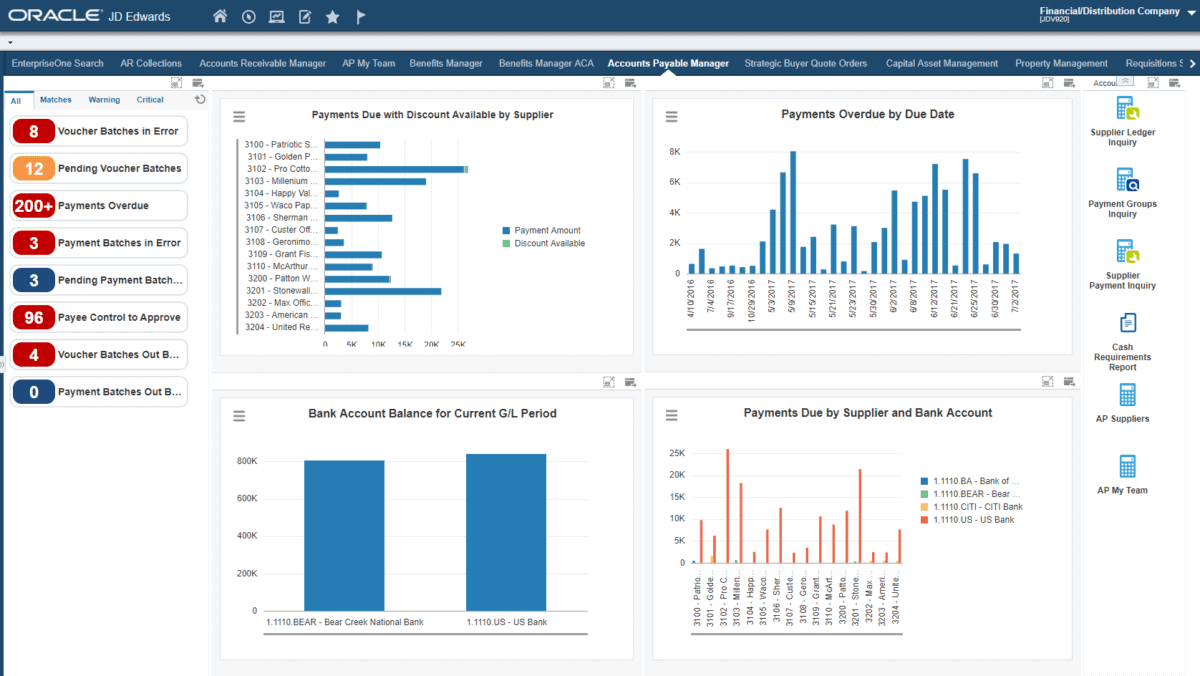Open Cash Requirements Report icon
Image resolution: width=1200 pixels, height=676 pixels.
[x=1127, y=323]
